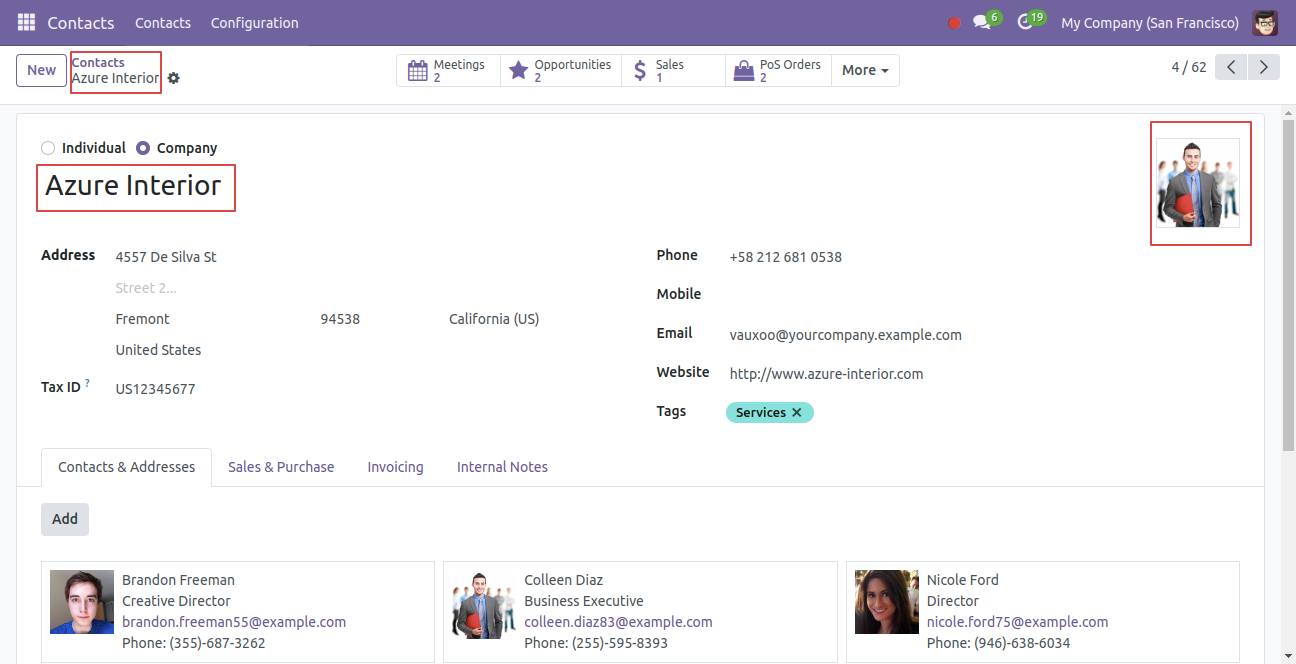Switch to Sales & Purchase tab

tap(281, 467)
